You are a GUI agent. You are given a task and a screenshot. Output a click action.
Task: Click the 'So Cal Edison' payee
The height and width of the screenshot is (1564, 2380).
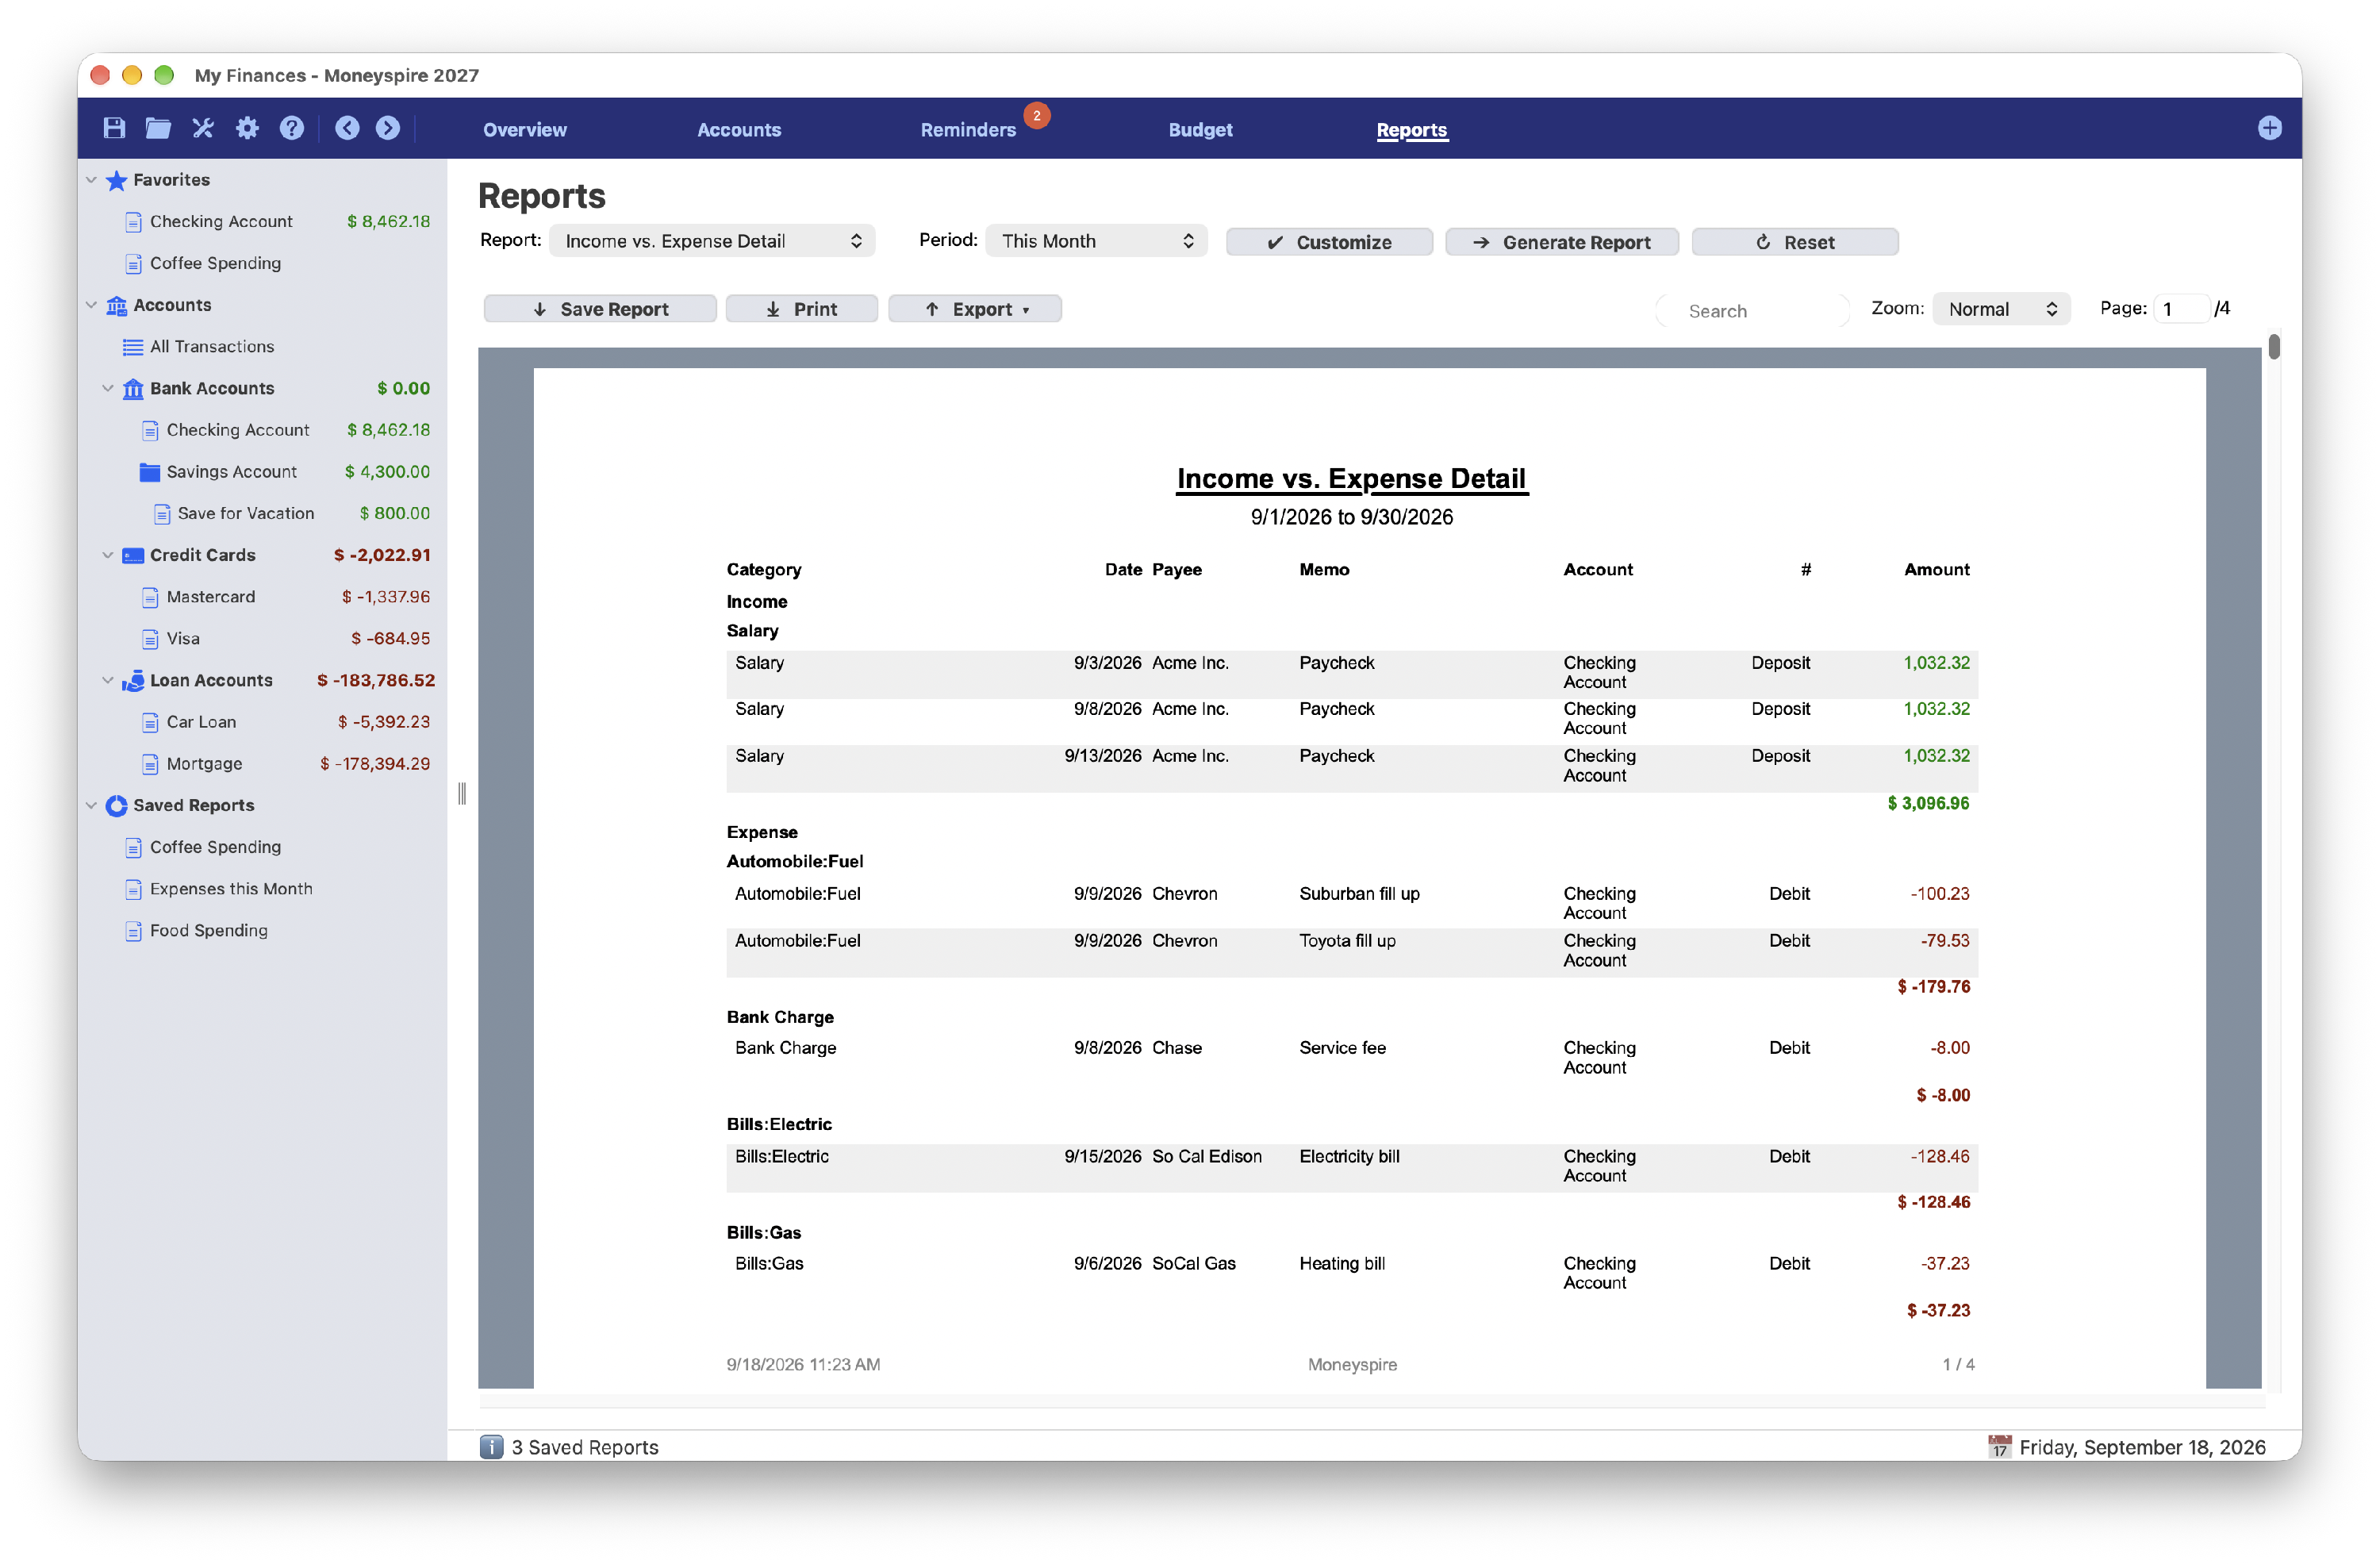coord(1206,1157)
